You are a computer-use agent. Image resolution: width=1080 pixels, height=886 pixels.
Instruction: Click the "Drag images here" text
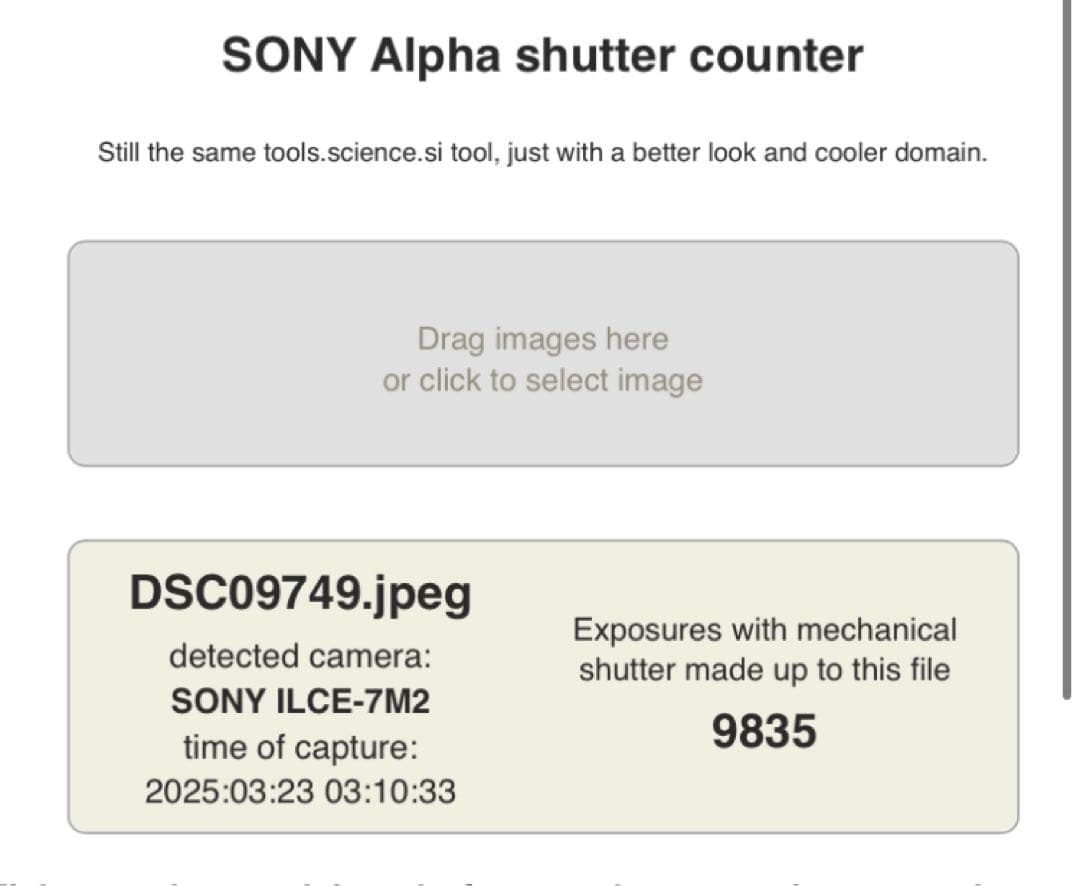pyautogui.click(x=543, y=339)
